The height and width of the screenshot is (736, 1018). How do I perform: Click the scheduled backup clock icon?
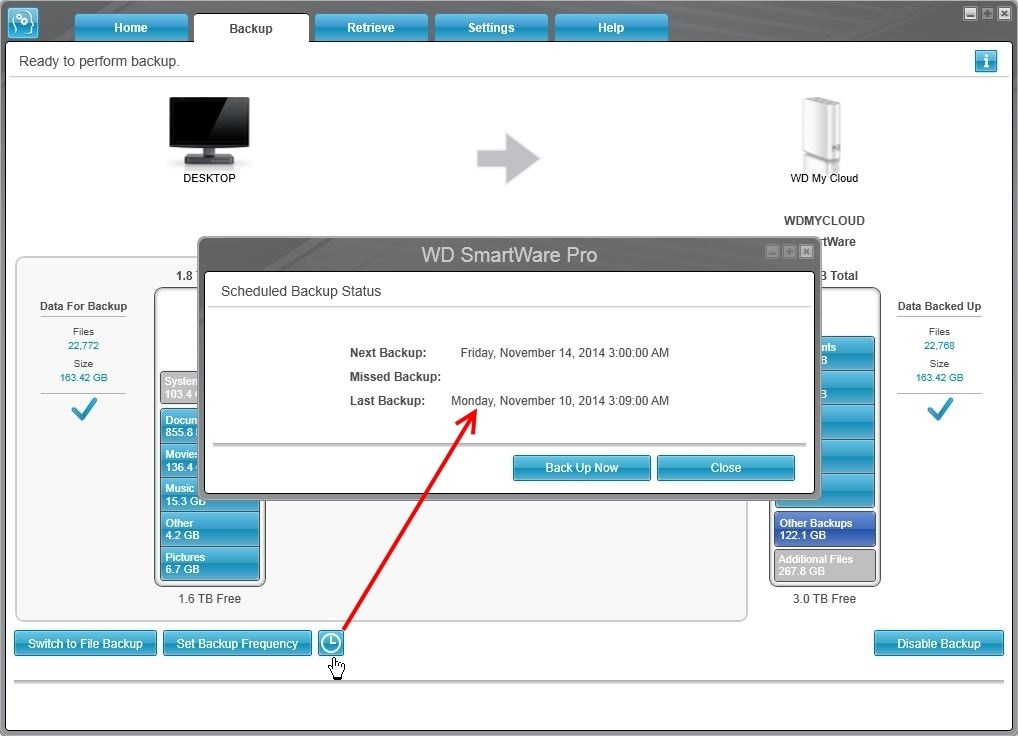(x=330, y=643)
